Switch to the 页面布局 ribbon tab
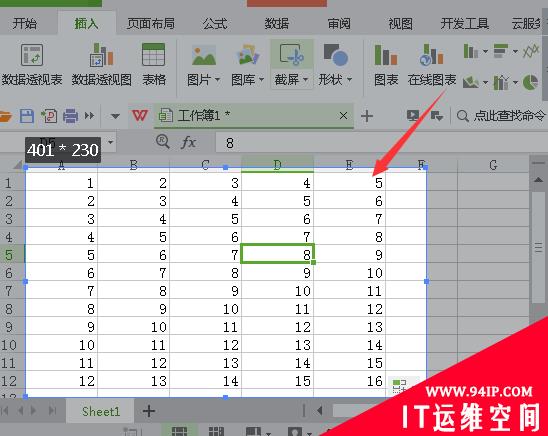Screen dimensions: 548x436 point(151,24)
